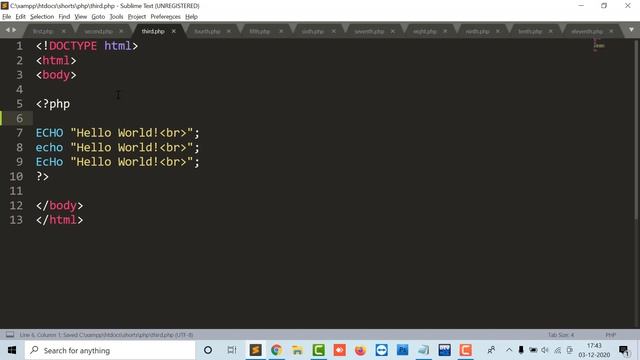Open the notification center icon
The width and height of the screenshot is (640, 360).
[624, 350]
